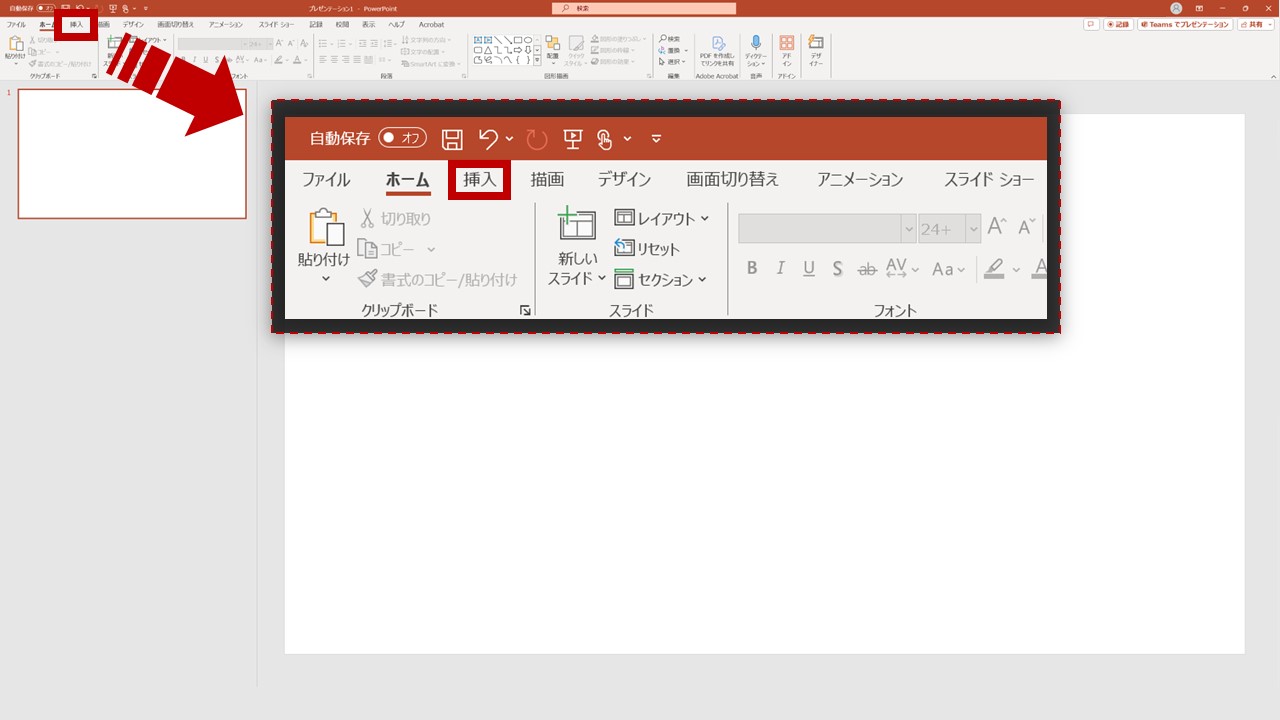Switch to the 挿入 (Insert) tab
Screen dimensions: 1280x720
click(479, 179)
